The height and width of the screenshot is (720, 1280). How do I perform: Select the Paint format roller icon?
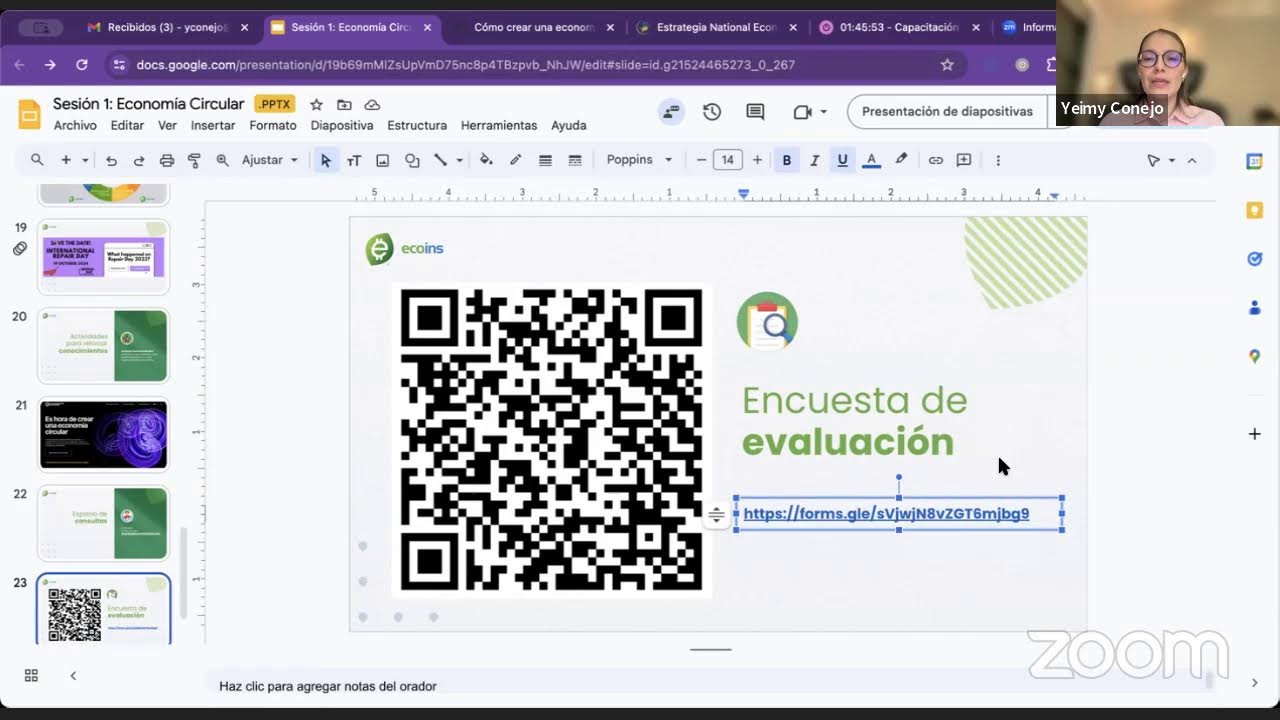[x=194, y=160]
